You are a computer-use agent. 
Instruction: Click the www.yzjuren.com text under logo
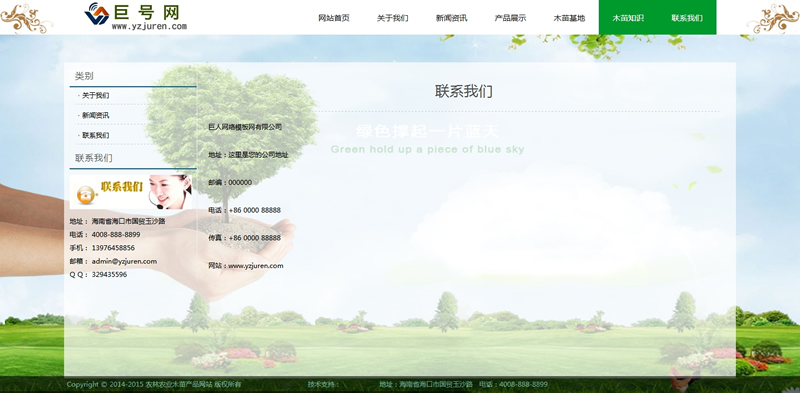coord(149,27)
